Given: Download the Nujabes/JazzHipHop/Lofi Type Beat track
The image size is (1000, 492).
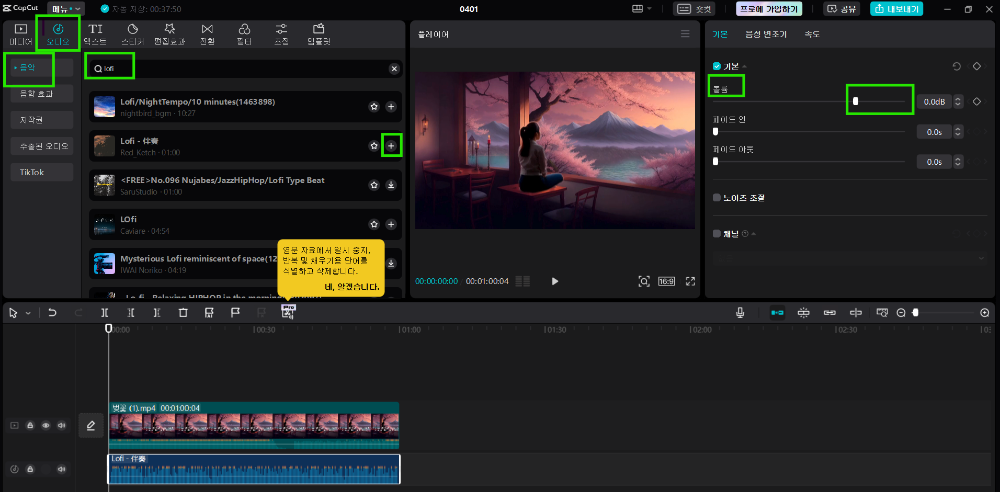Looking at the screenshot, I should click(391, 185).
